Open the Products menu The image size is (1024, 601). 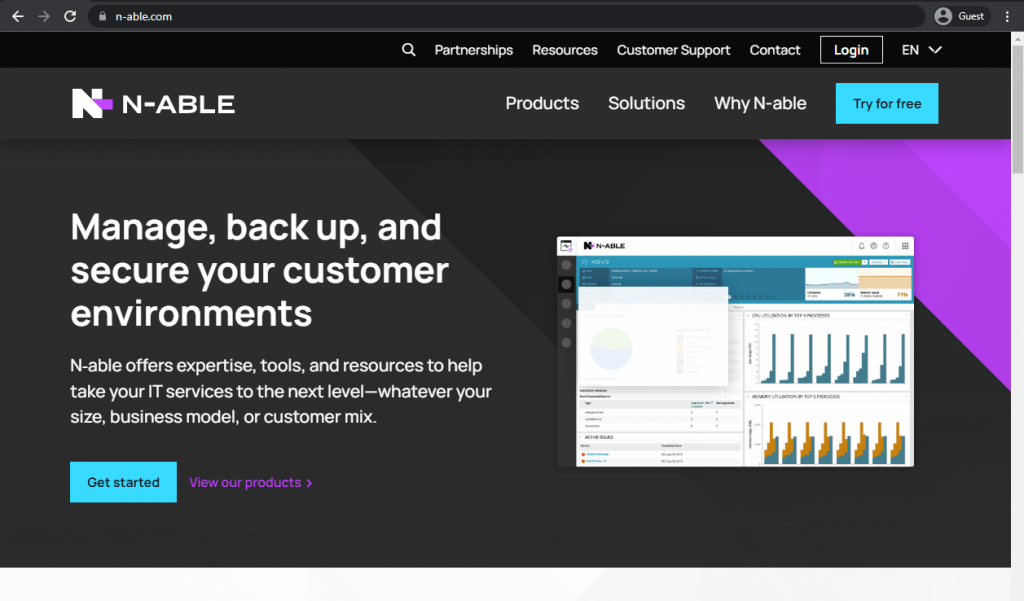(542, 103)
